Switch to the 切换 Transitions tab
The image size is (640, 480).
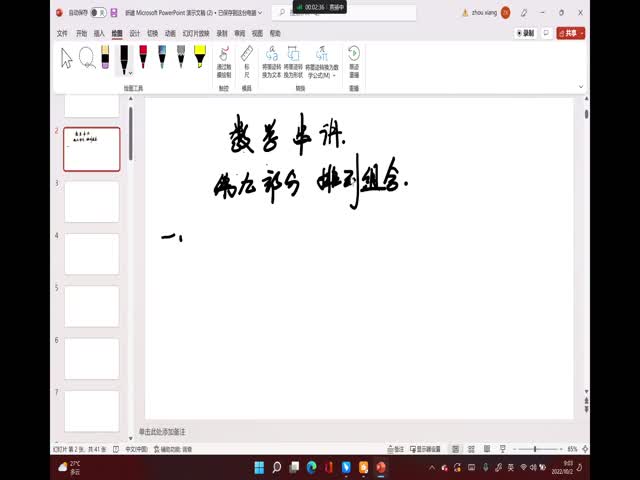tap(152, 33)
